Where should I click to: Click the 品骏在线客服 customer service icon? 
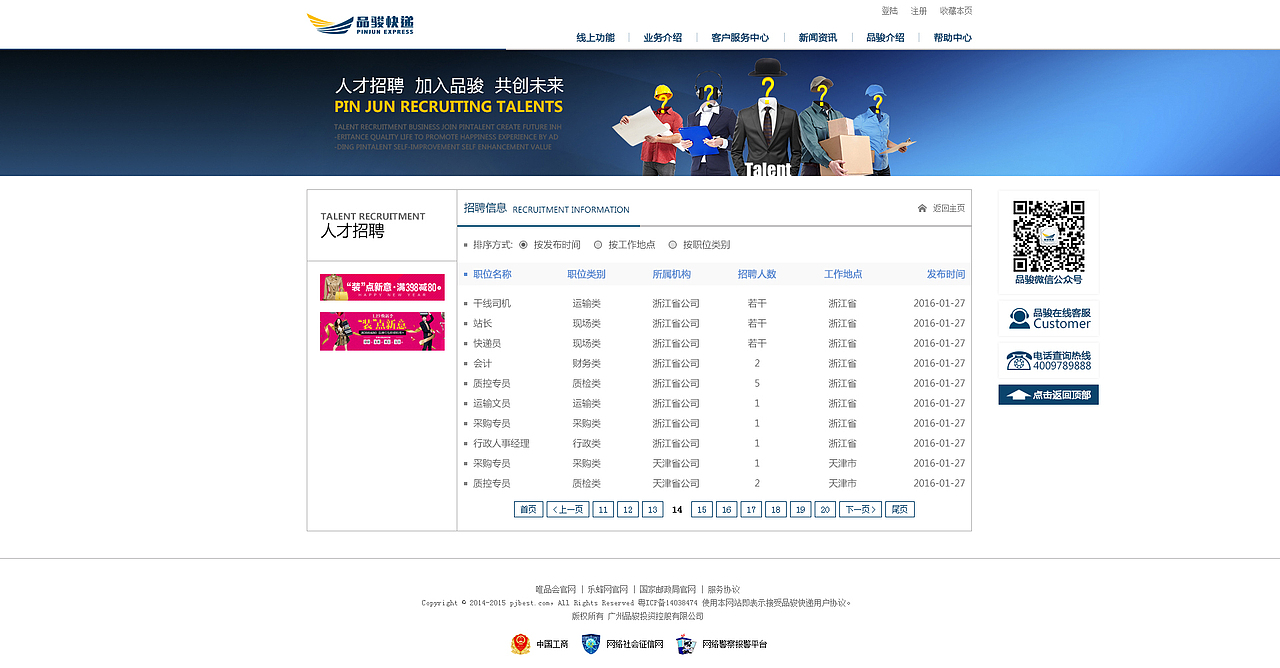[1020, 318]
